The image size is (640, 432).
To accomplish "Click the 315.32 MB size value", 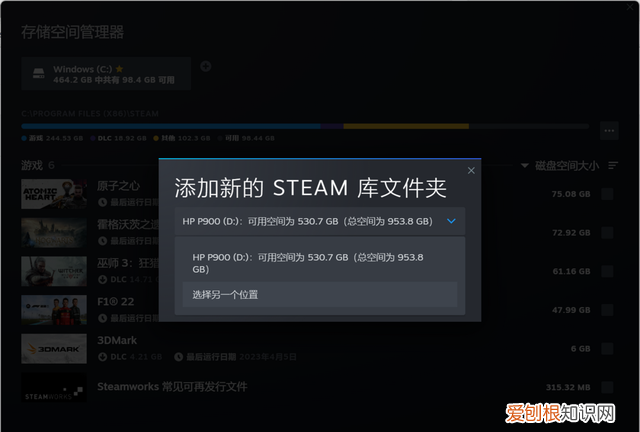I will pyautogui.click(x=568, y=387).
